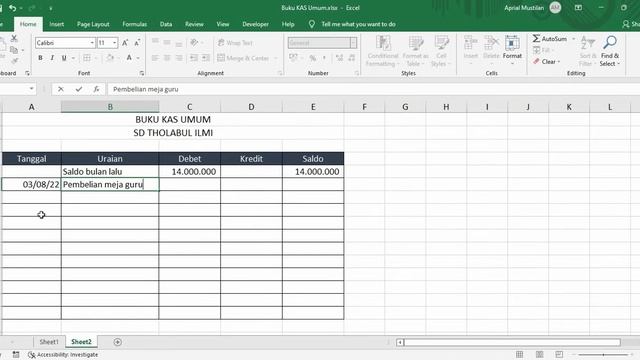
Task: Click Merge & Center button
Action: click(244, 58)
